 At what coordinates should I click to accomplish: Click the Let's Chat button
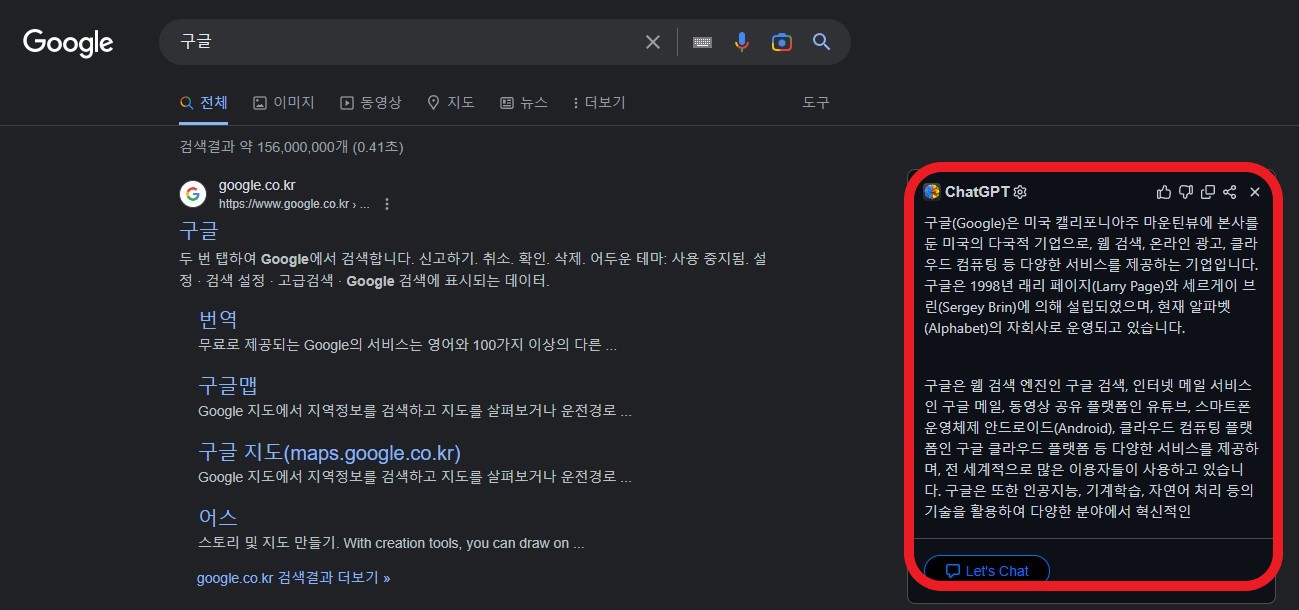point(987,570)
